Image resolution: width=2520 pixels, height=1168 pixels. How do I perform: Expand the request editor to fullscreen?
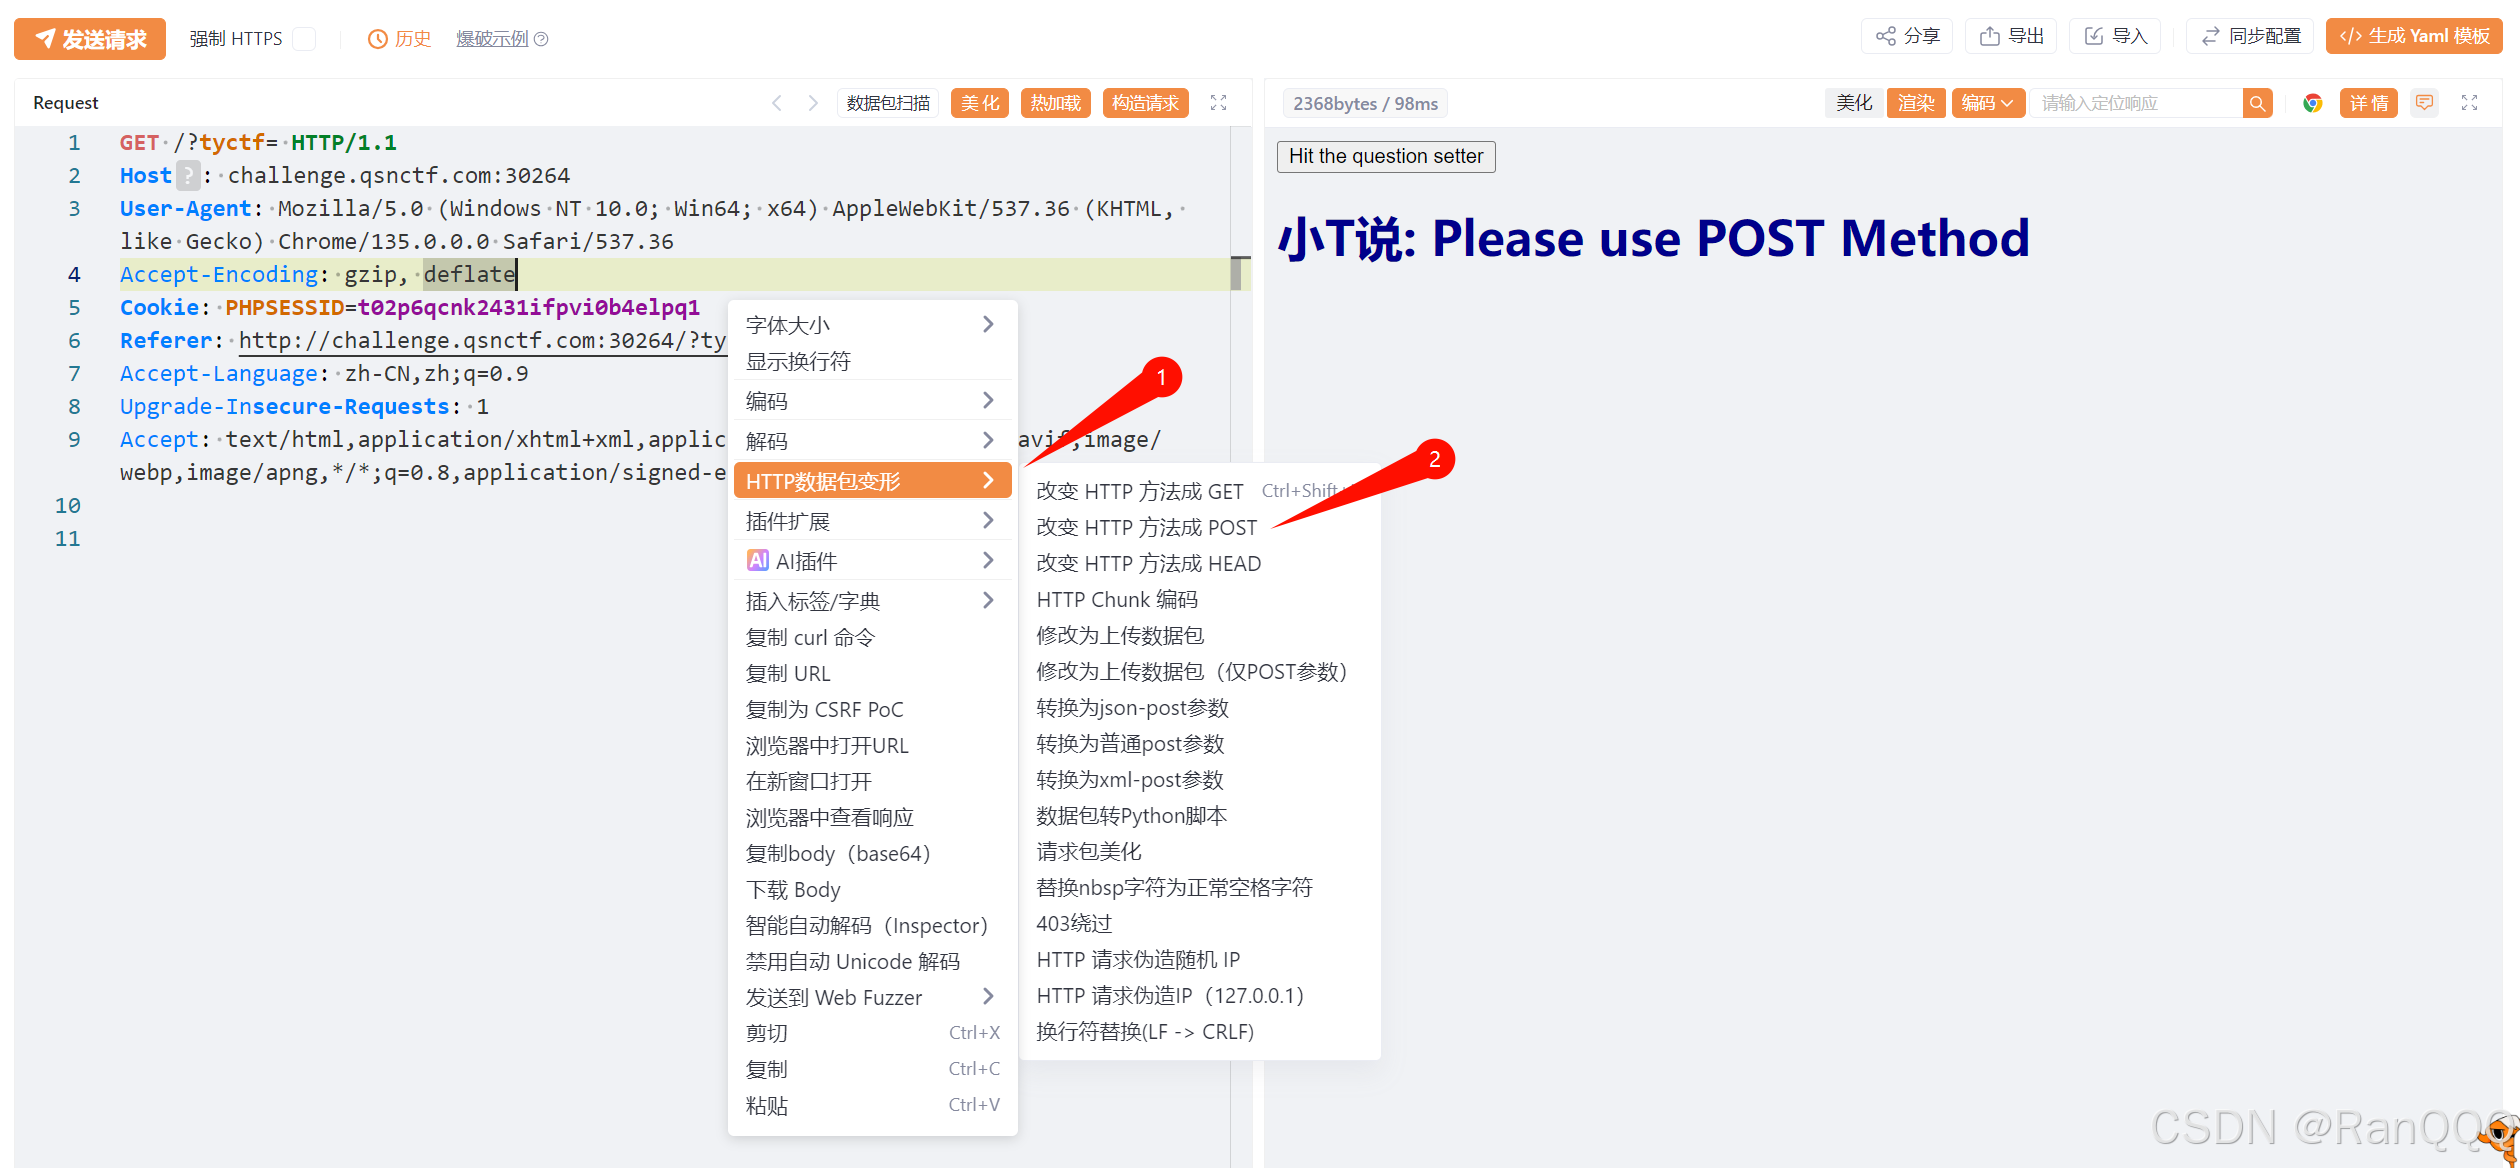pos(1218,103)
